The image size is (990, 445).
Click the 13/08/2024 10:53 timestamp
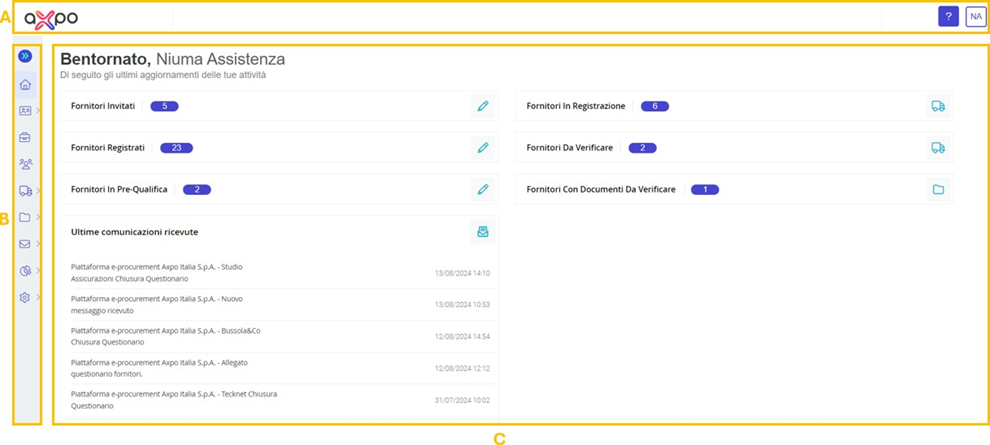tap(462, 305)
